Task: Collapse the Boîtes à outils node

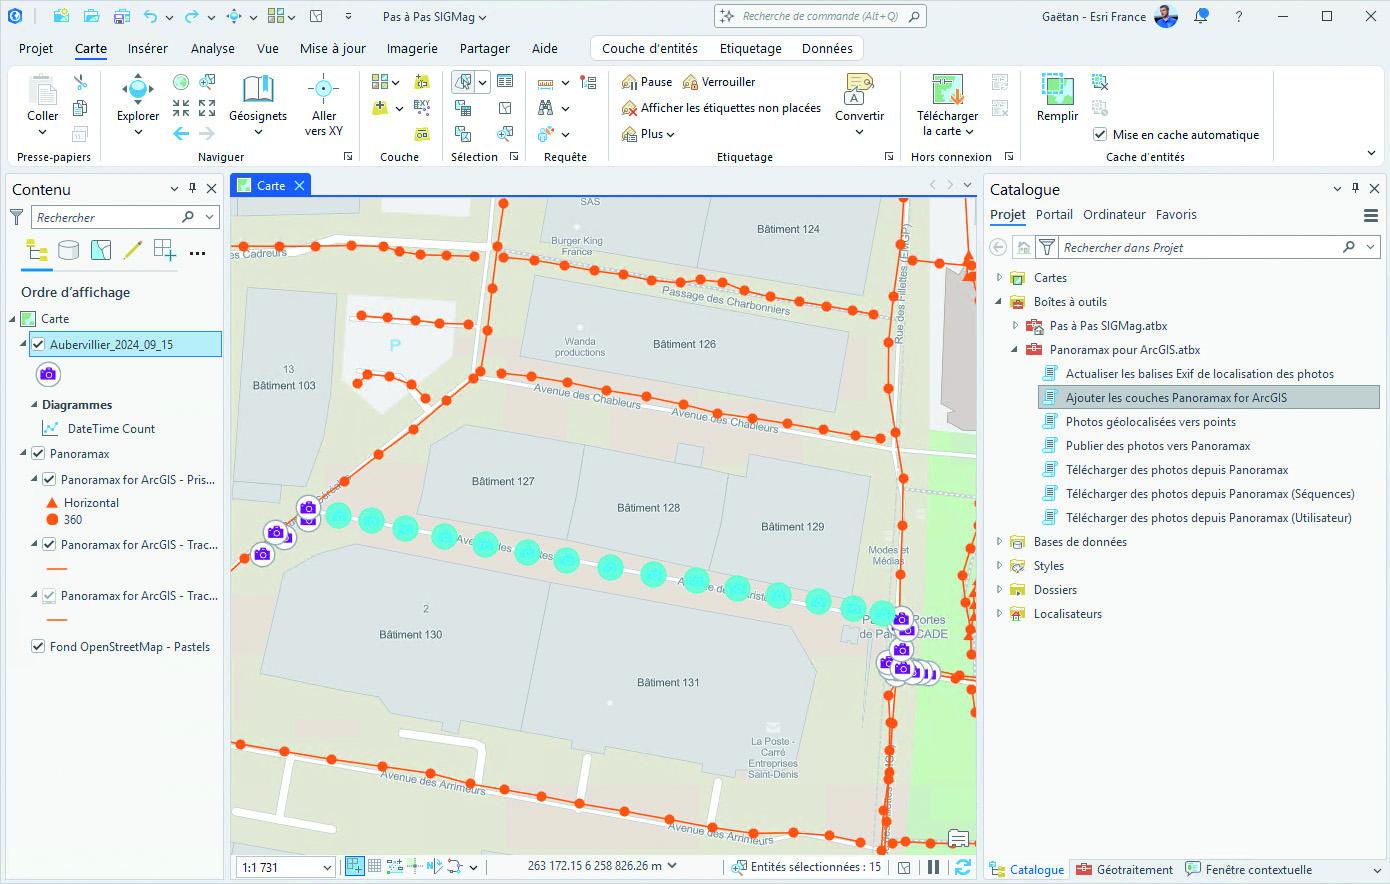Action: pos(999,302)
